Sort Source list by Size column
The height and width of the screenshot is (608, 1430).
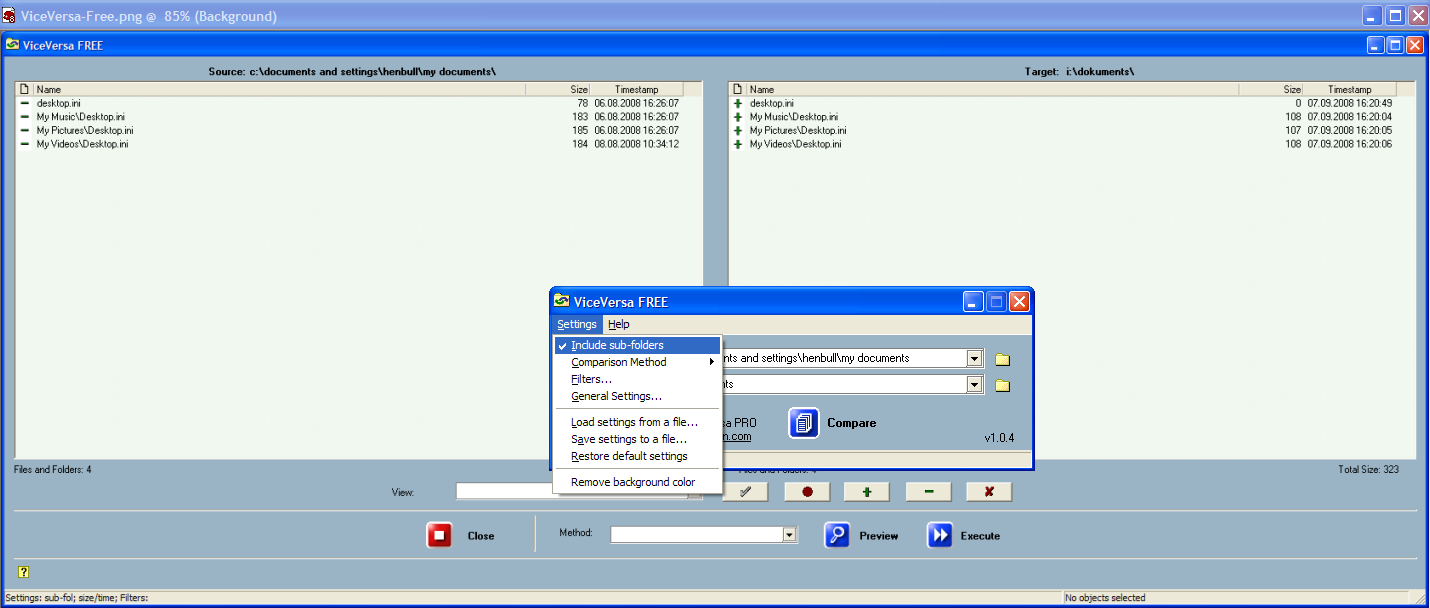pyautogui.click(x=558, y=89)
